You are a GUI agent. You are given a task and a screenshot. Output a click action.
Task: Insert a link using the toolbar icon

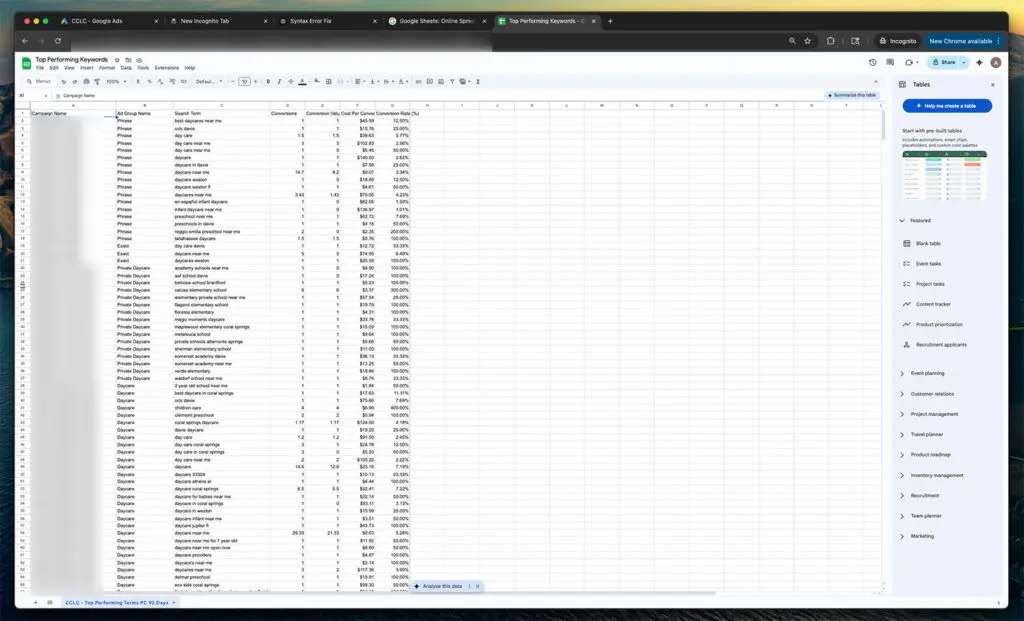pos(418,80)
